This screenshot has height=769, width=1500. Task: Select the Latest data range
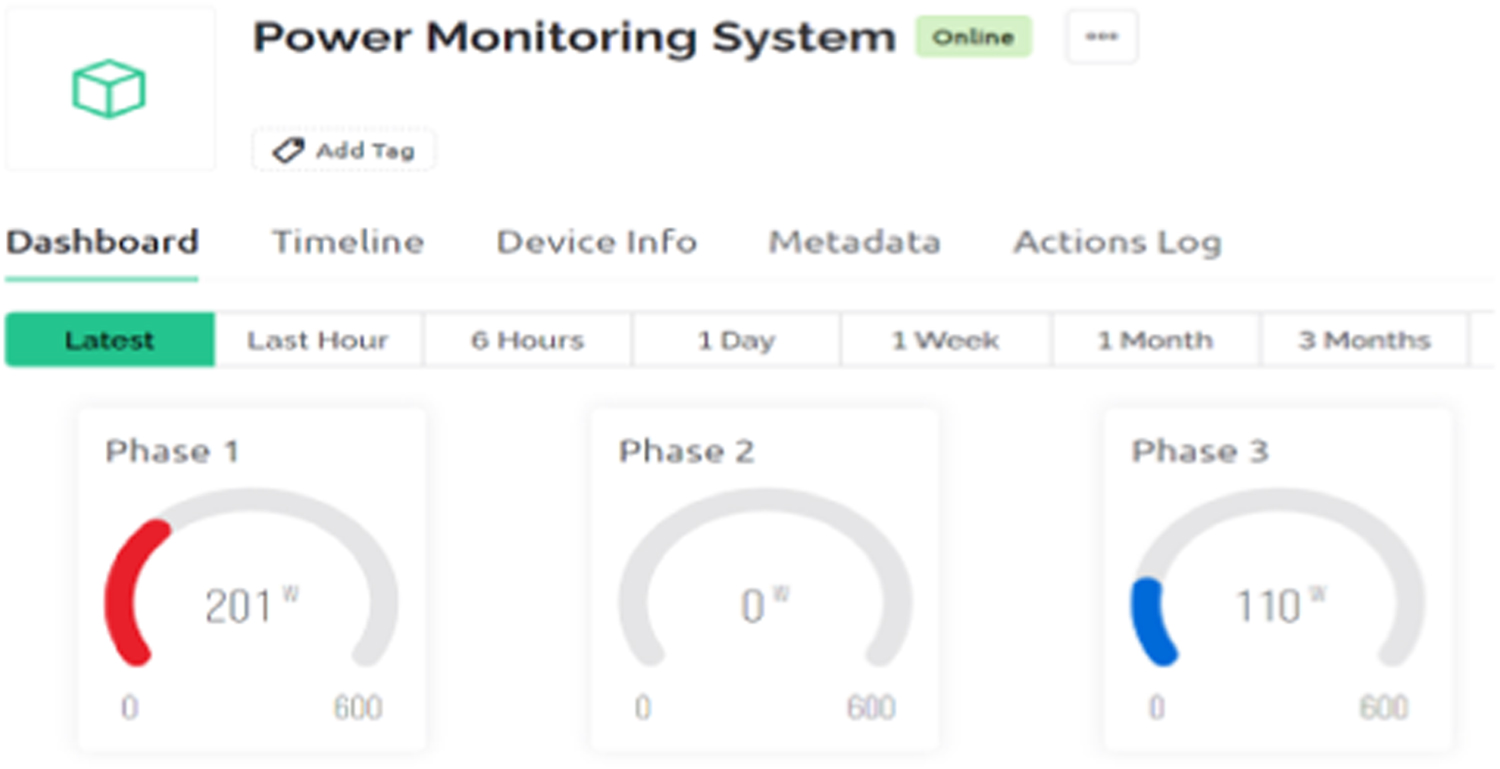(x=110, y=340)
